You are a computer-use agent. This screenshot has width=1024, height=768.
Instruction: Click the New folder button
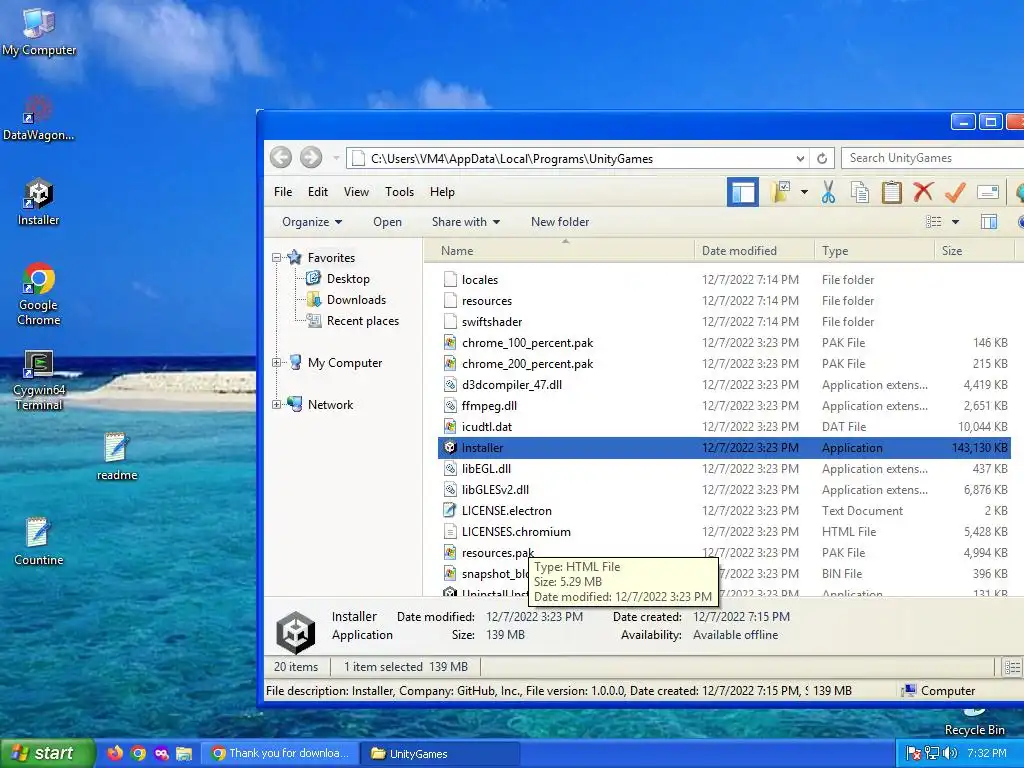(560, 222)
